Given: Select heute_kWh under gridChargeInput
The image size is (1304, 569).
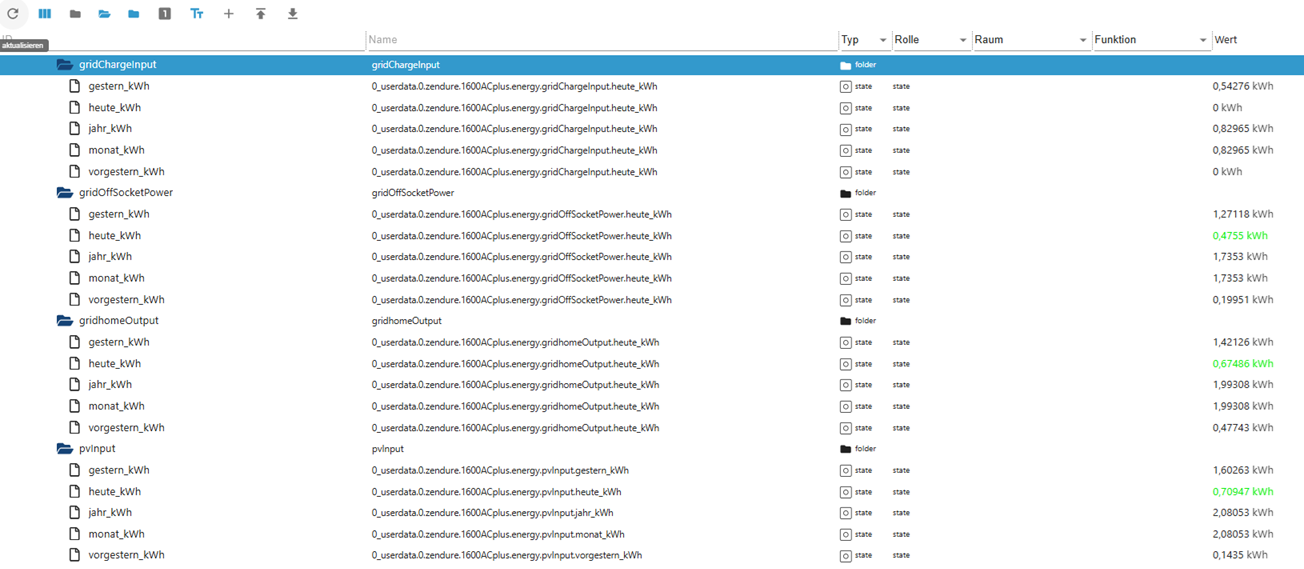Looking at the screenshot, I should pyautogui.click(x=114, y=108).
